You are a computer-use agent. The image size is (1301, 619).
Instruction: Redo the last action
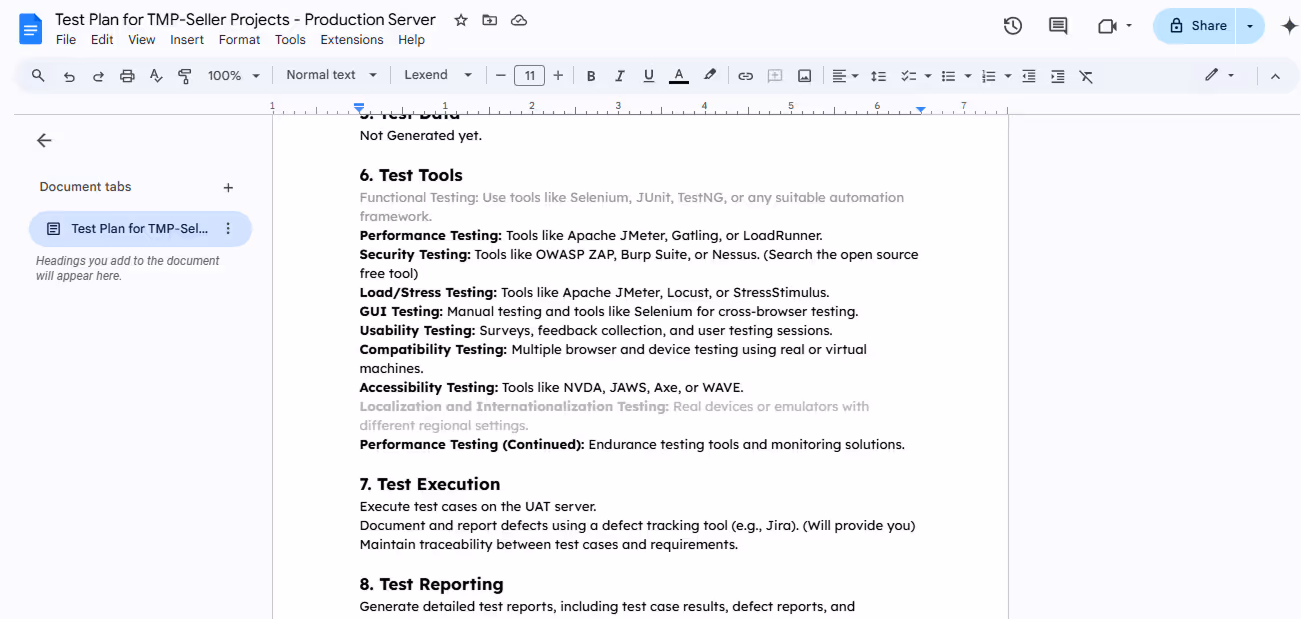click(x=98, y=75)
